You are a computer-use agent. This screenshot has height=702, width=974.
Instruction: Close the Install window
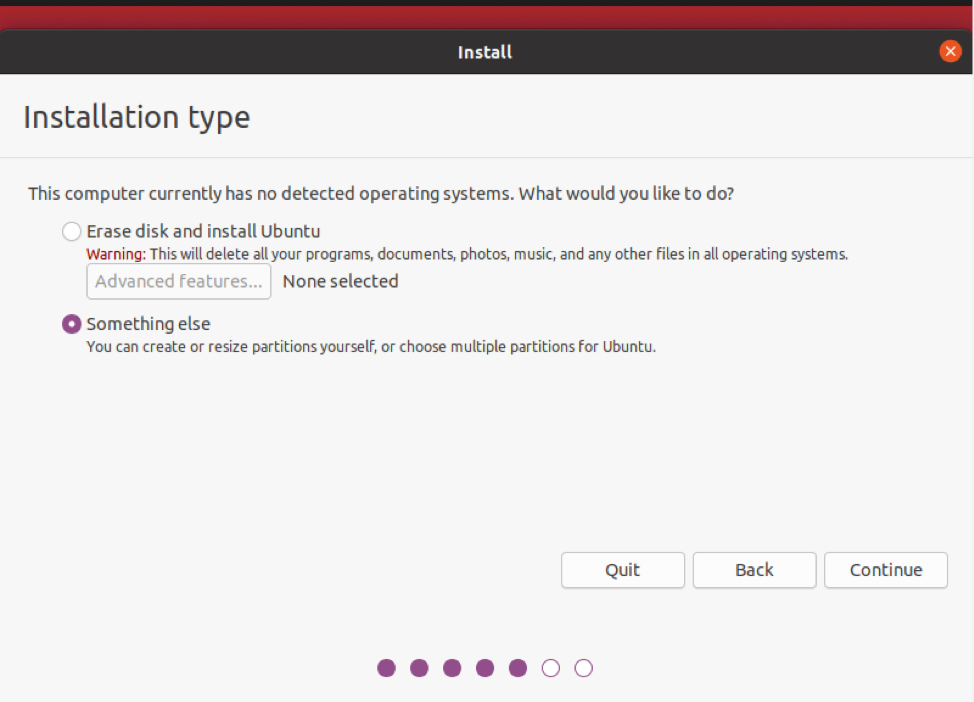point(950,52)
